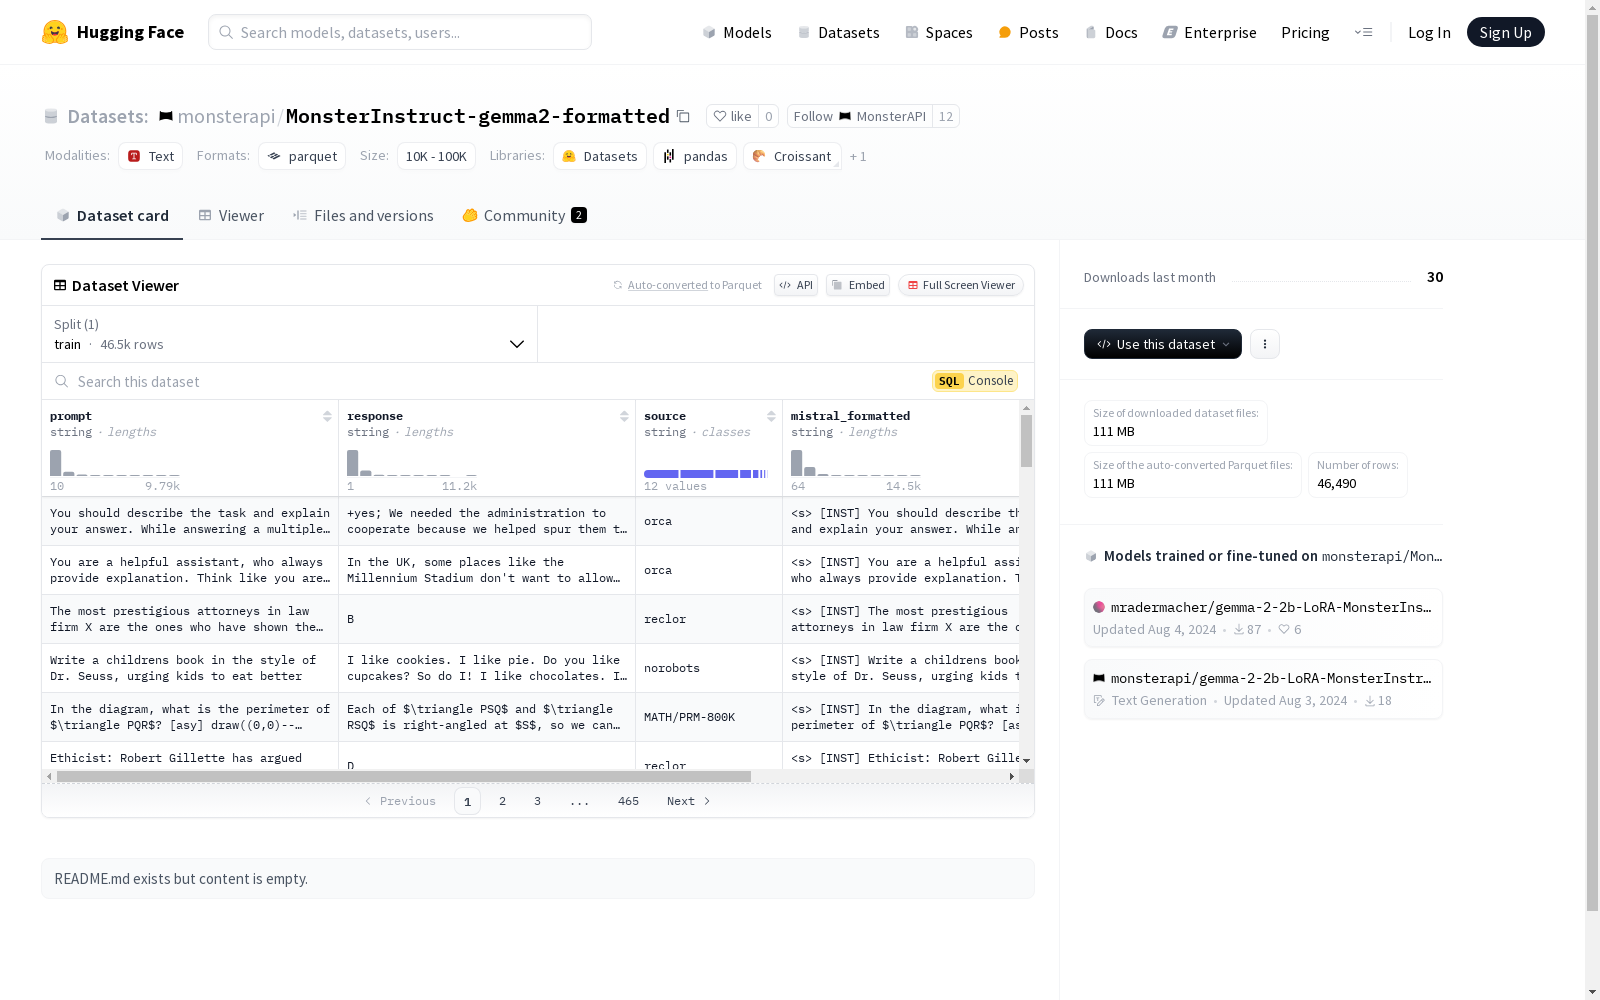The height and width of the screenshot is (1000, 1600).
Task: Select the 10K - 100K size tag
Action: (x=436, y=156)
